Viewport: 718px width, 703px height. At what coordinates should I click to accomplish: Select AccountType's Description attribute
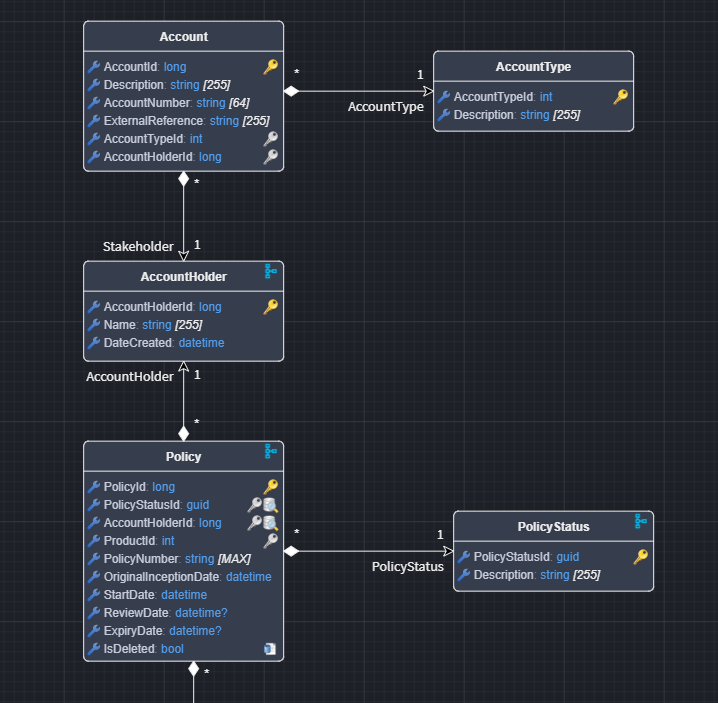(517, 114)
